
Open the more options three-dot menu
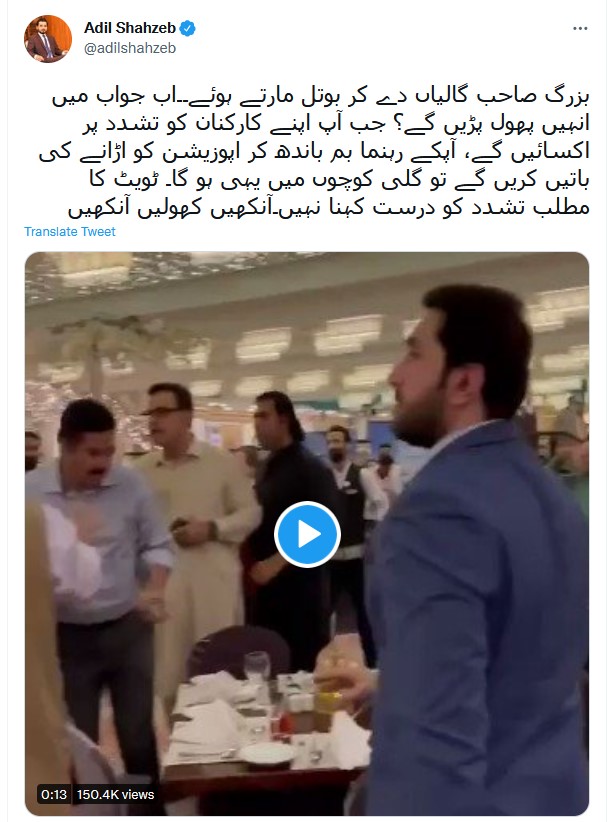[x=580, y=28]
